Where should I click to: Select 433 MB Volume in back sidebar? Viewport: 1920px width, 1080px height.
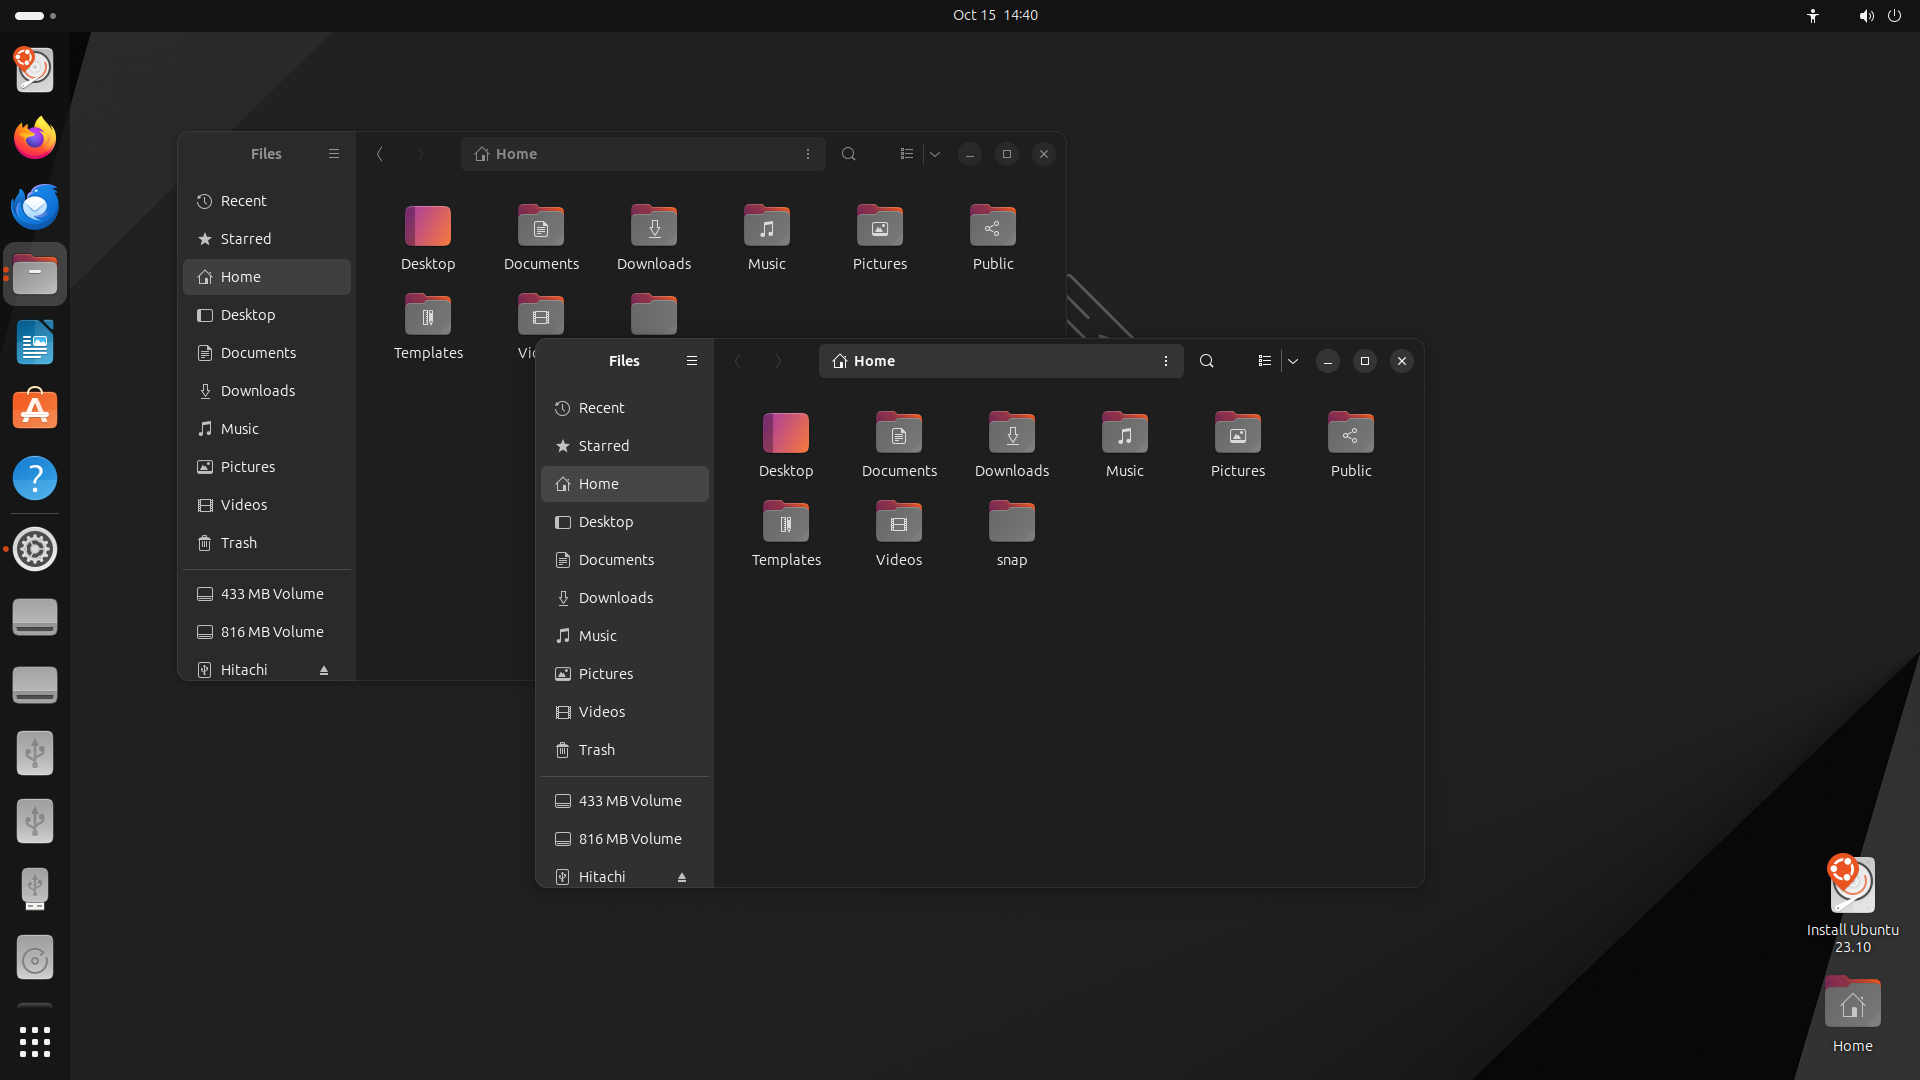(267, 594)
